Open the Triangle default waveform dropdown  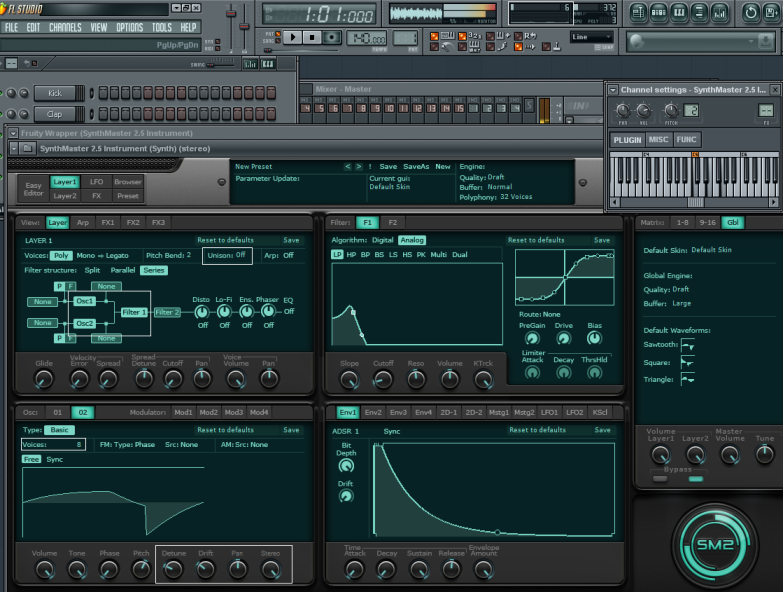pyautogui.click(x=688, y=379)
